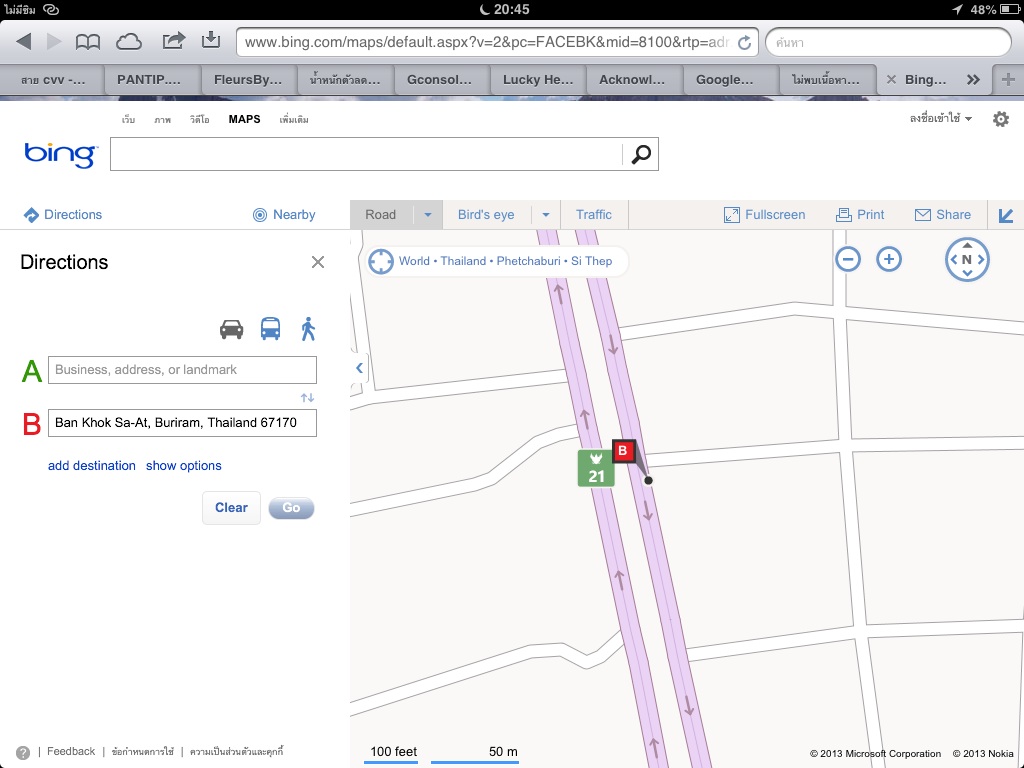Choose walking directions icon
1024x768 pixels.
pyautogui.click(x=308, y=328)
